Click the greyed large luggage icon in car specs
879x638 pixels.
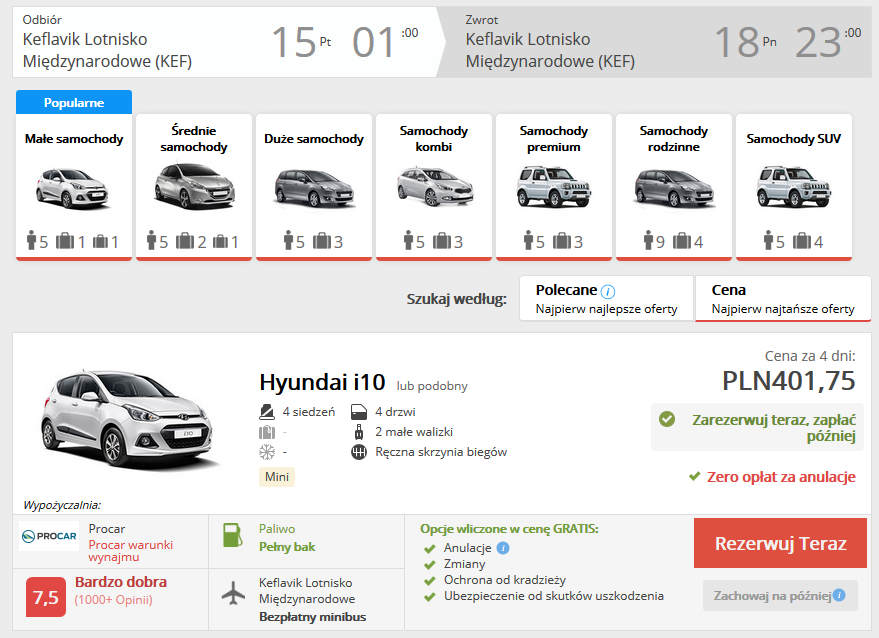click(x=267, y=432)
